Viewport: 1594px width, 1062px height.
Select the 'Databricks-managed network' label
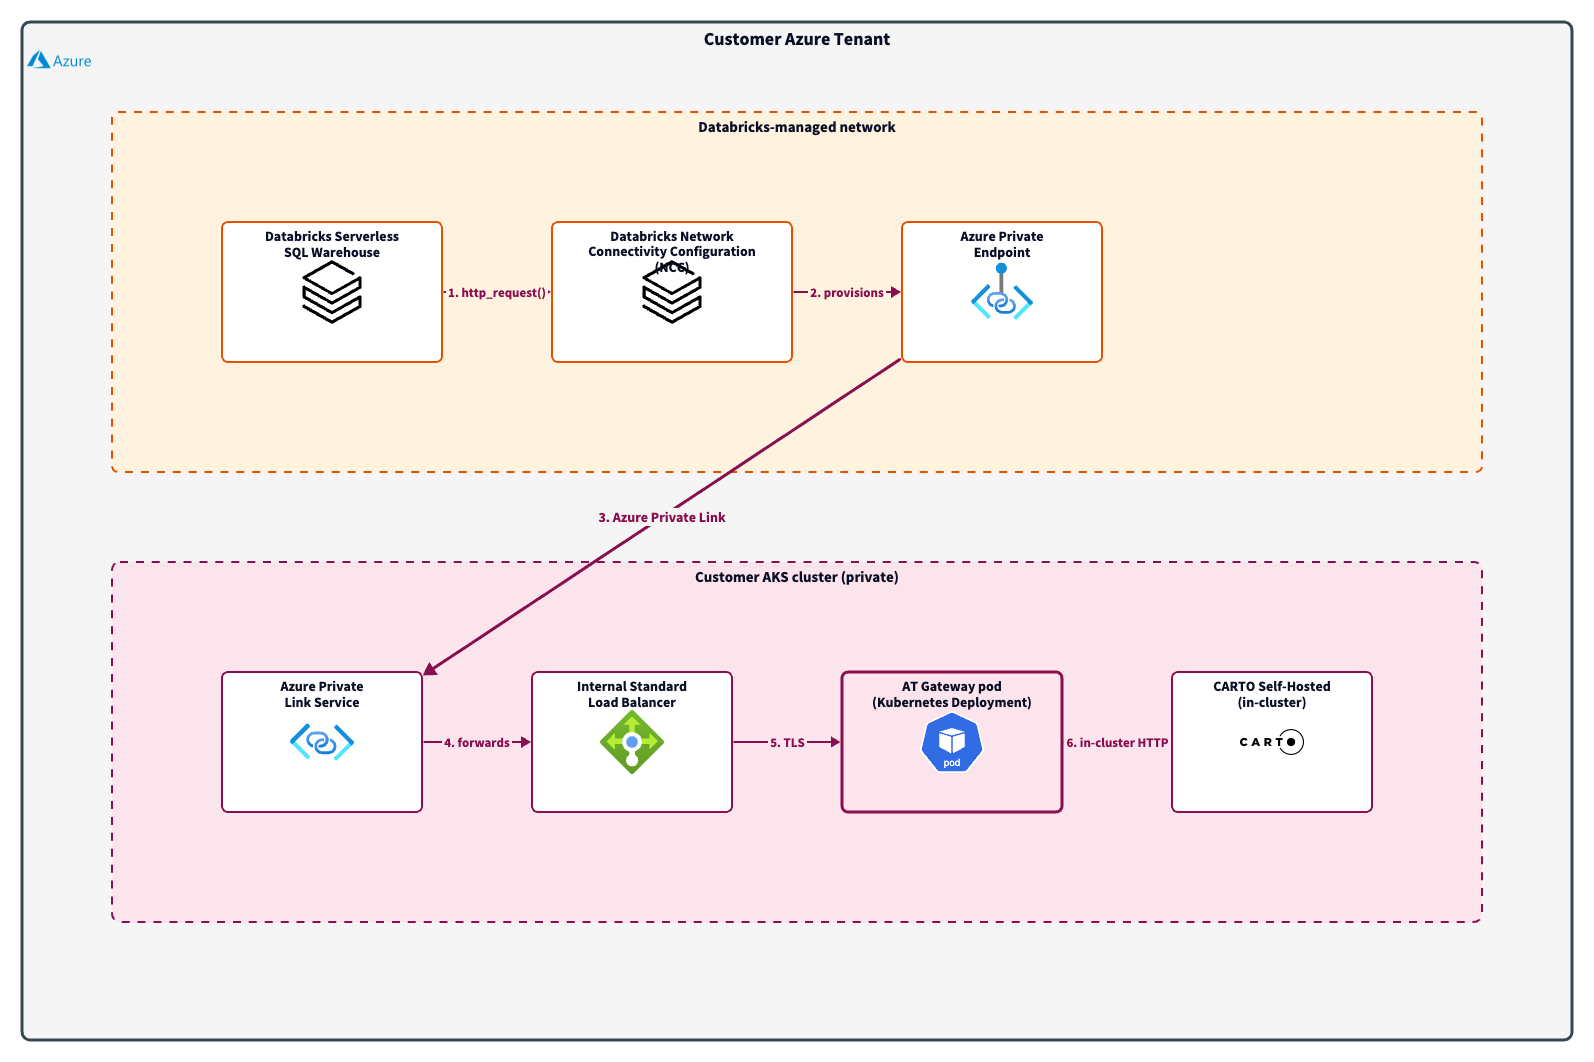tap(797, 127)
